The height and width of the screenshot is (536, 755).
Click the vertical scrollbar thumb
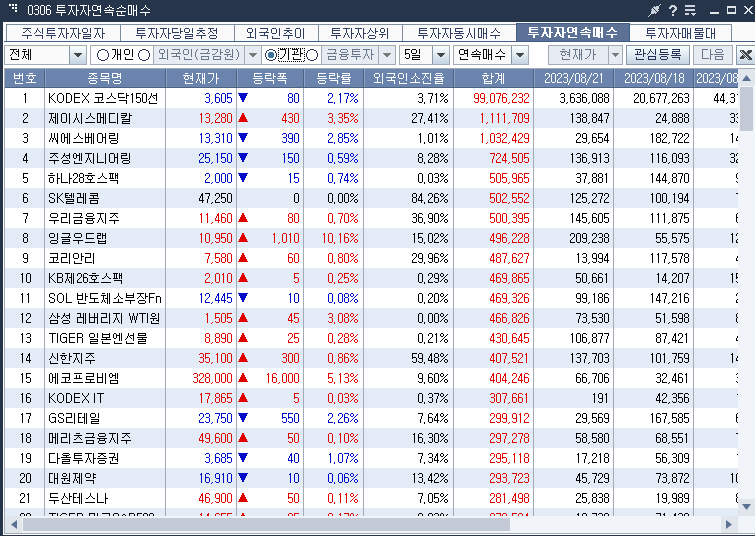[746, 109]
